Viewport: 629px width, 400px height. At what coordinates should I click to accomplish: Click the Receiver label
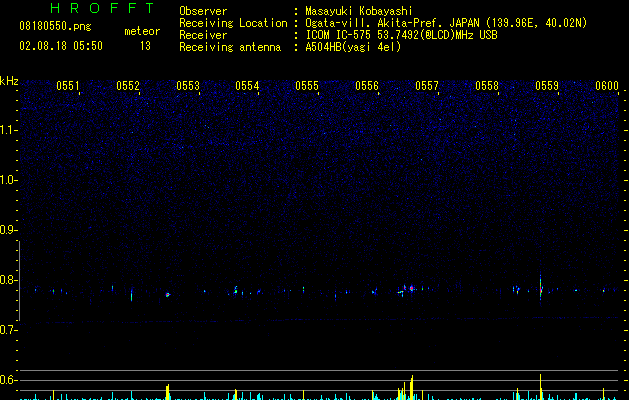(203, 35)
